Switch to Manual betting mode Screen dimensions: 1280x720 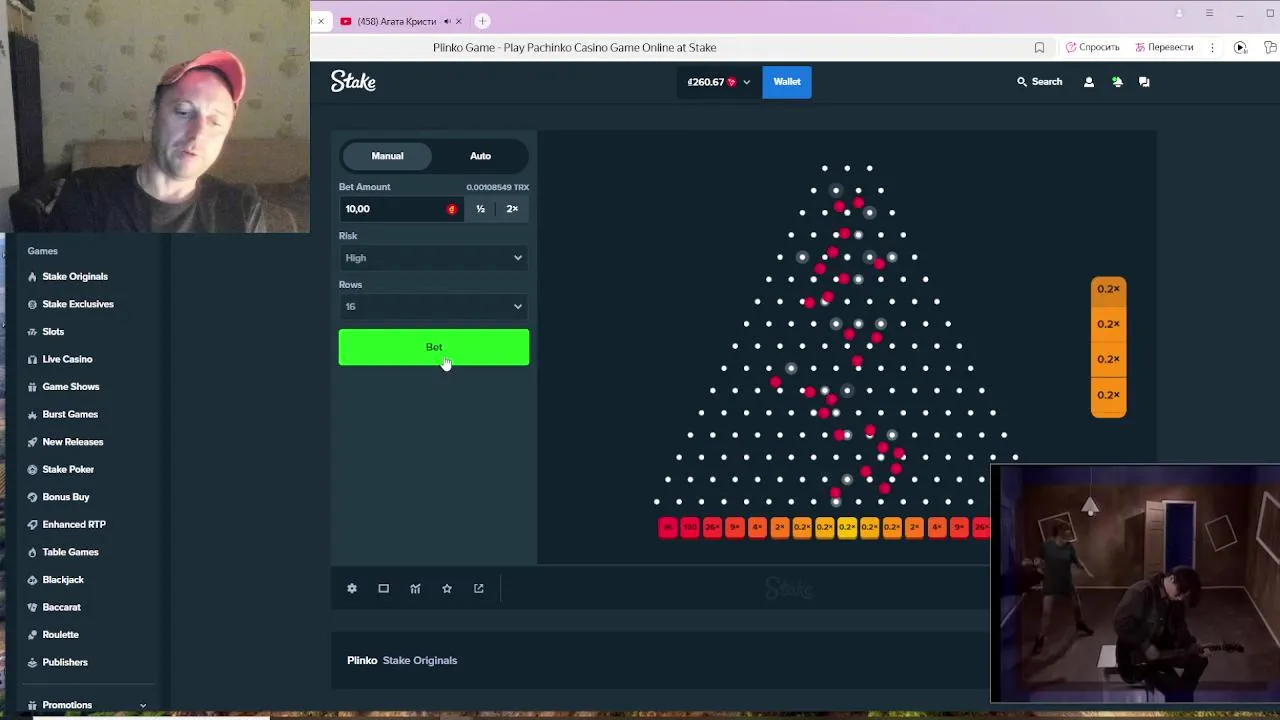point(387,156)
